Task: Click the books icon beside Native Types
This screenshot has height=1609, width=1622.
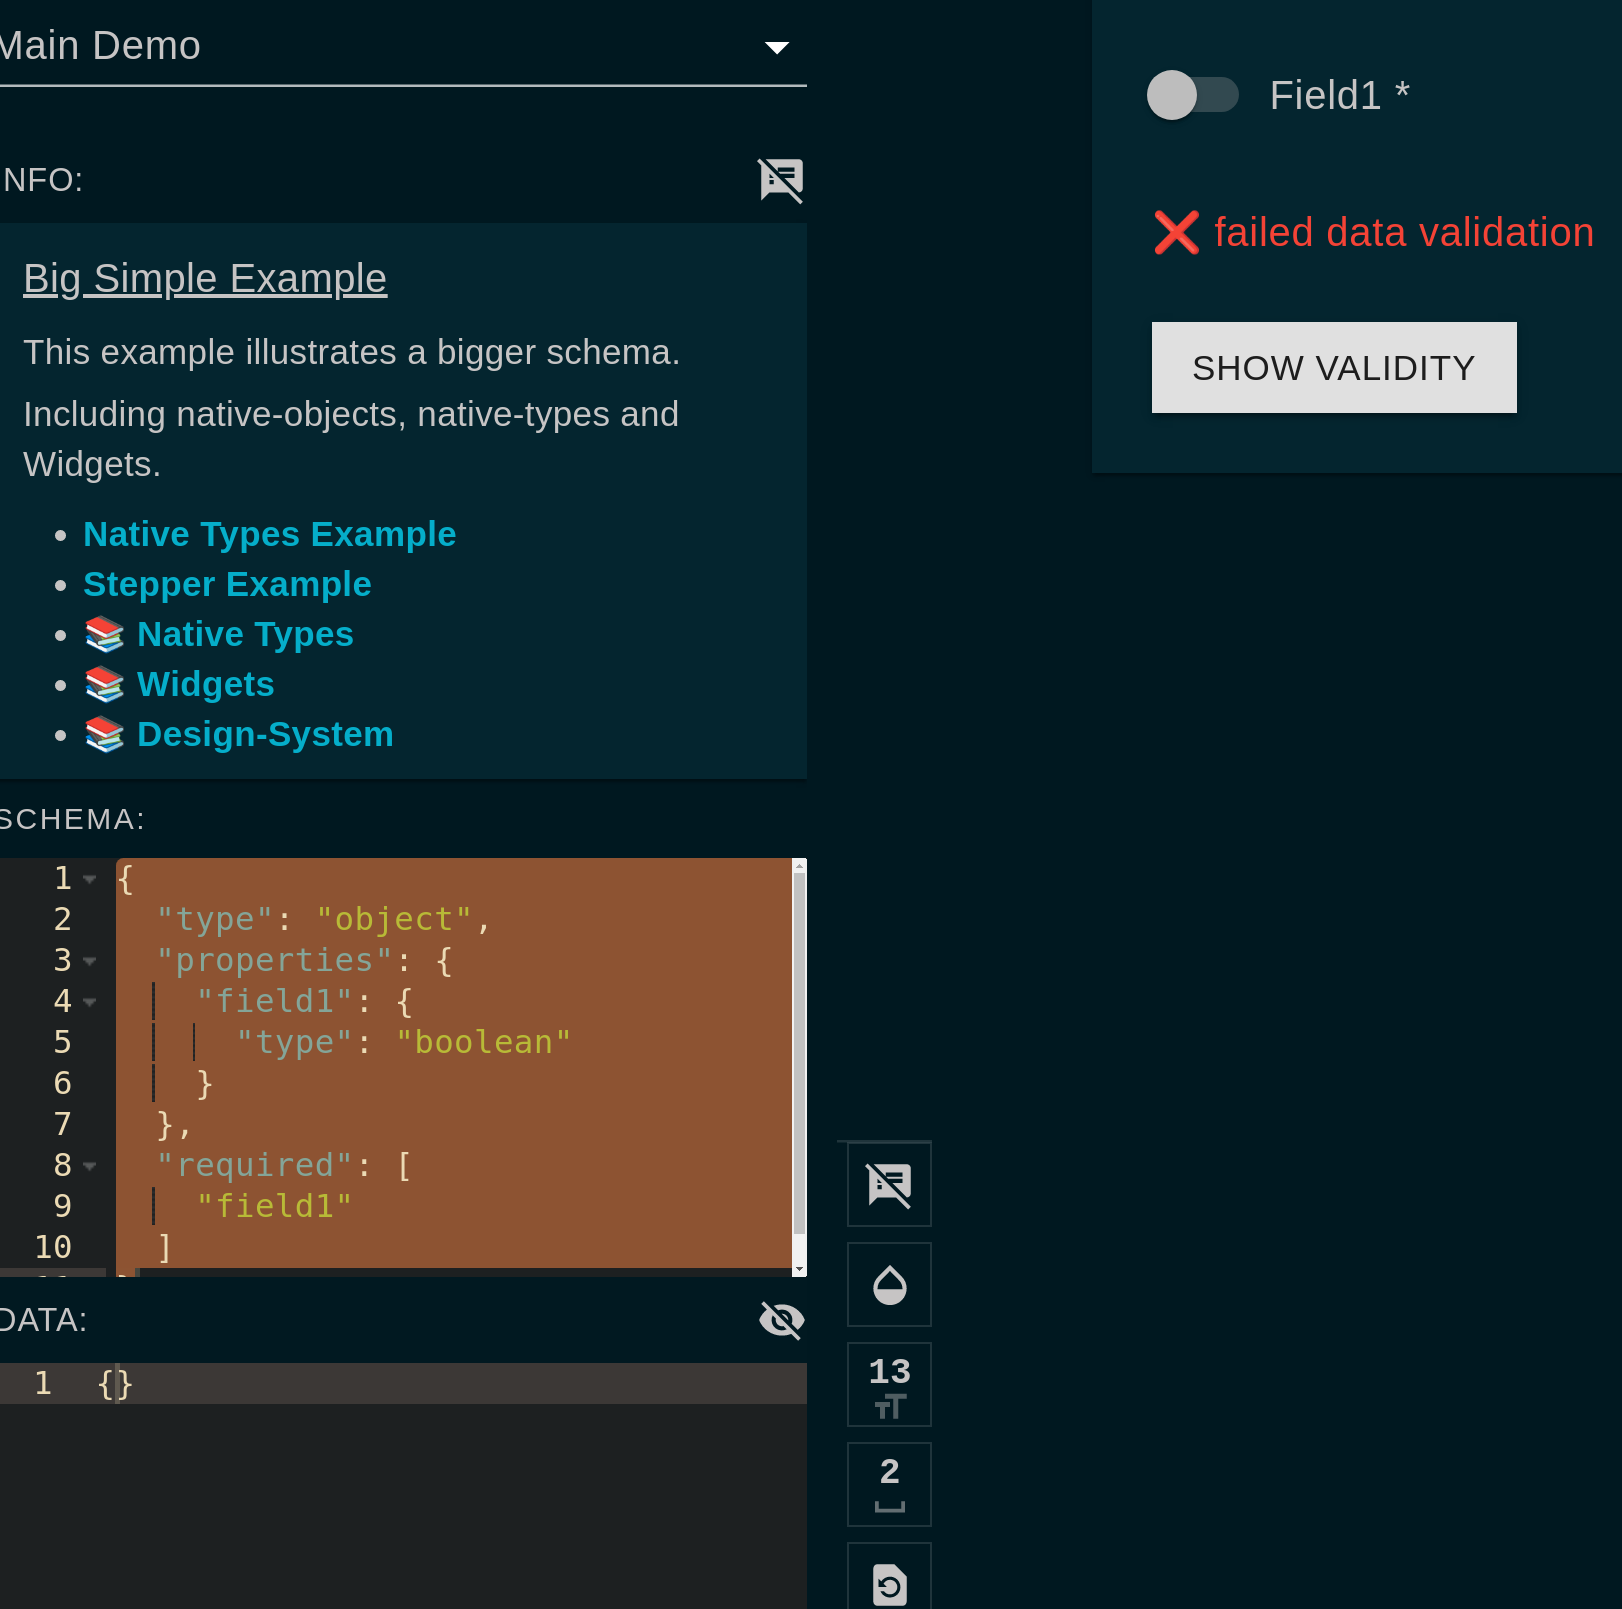Action: 104,634
